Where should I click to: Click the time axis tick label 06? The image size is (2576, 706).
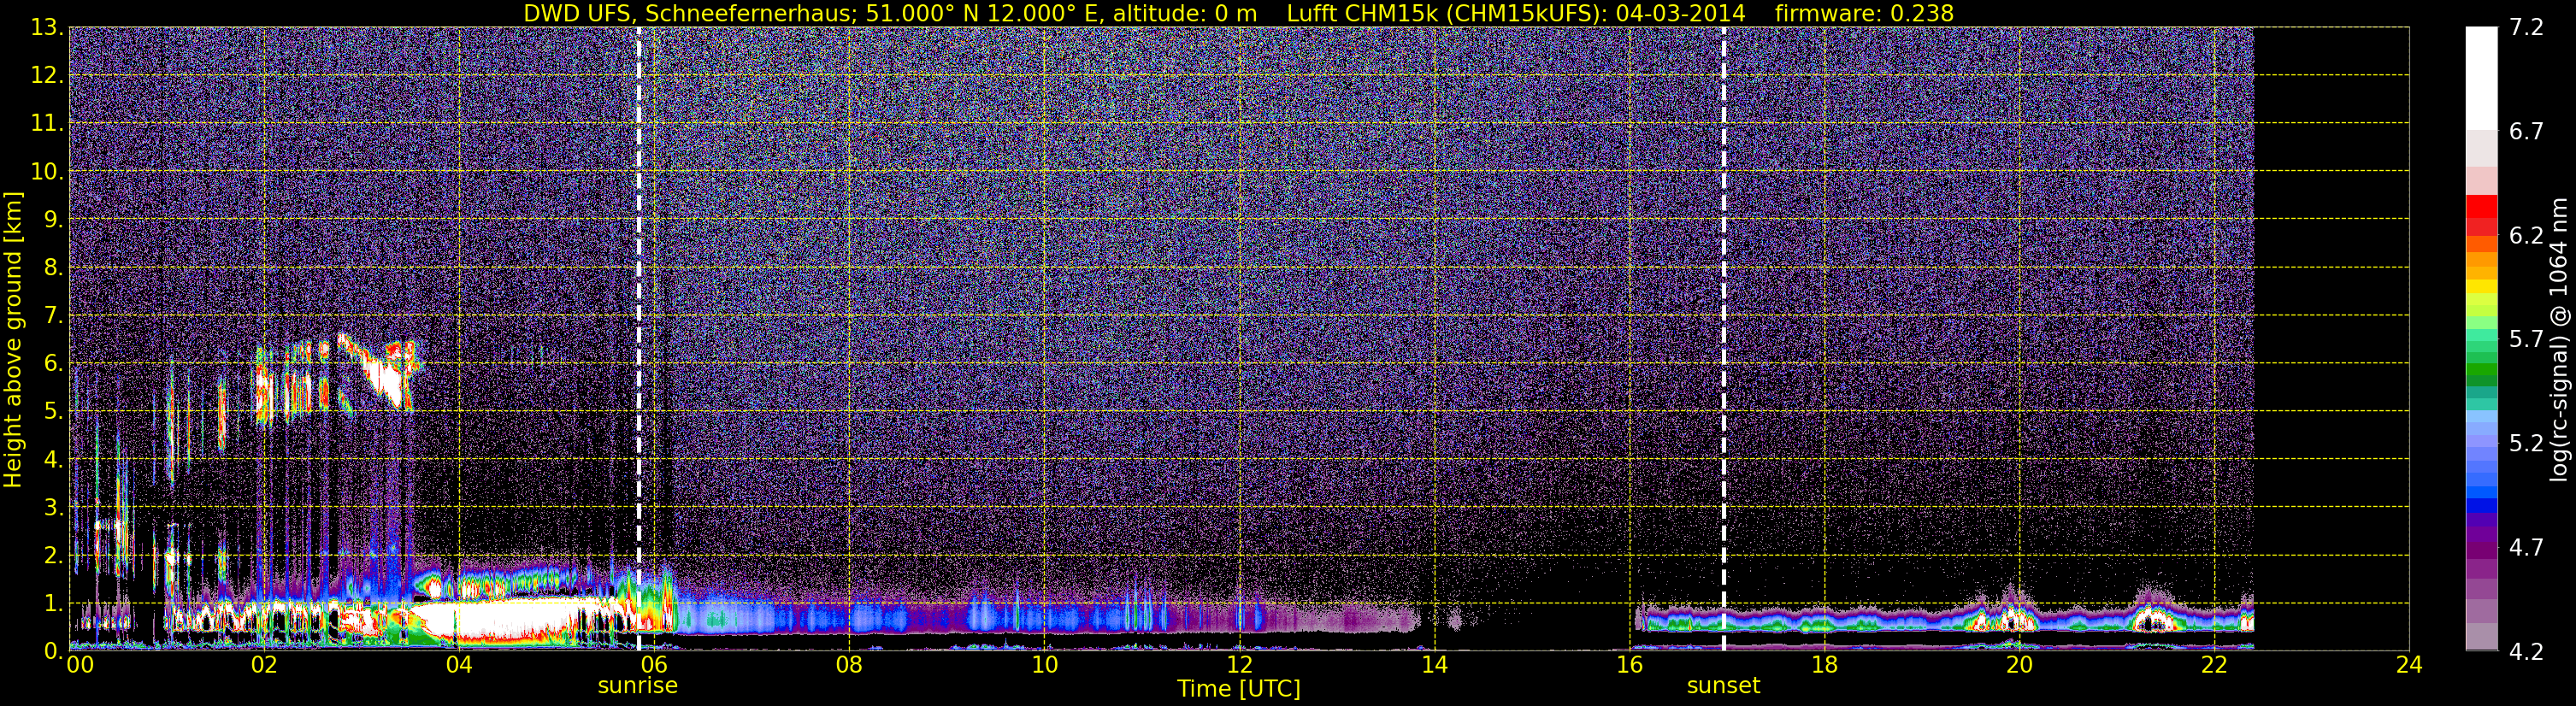click(x=653, y=666)
